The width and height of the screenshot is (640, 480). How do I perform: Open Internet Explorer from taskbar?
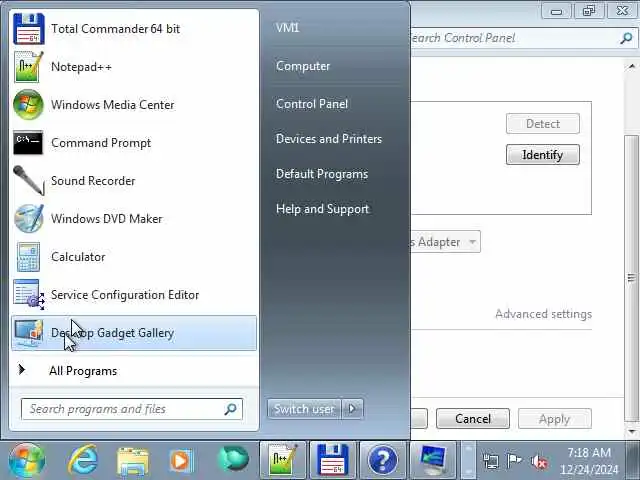pyautogui.click(x=83, y=460)
